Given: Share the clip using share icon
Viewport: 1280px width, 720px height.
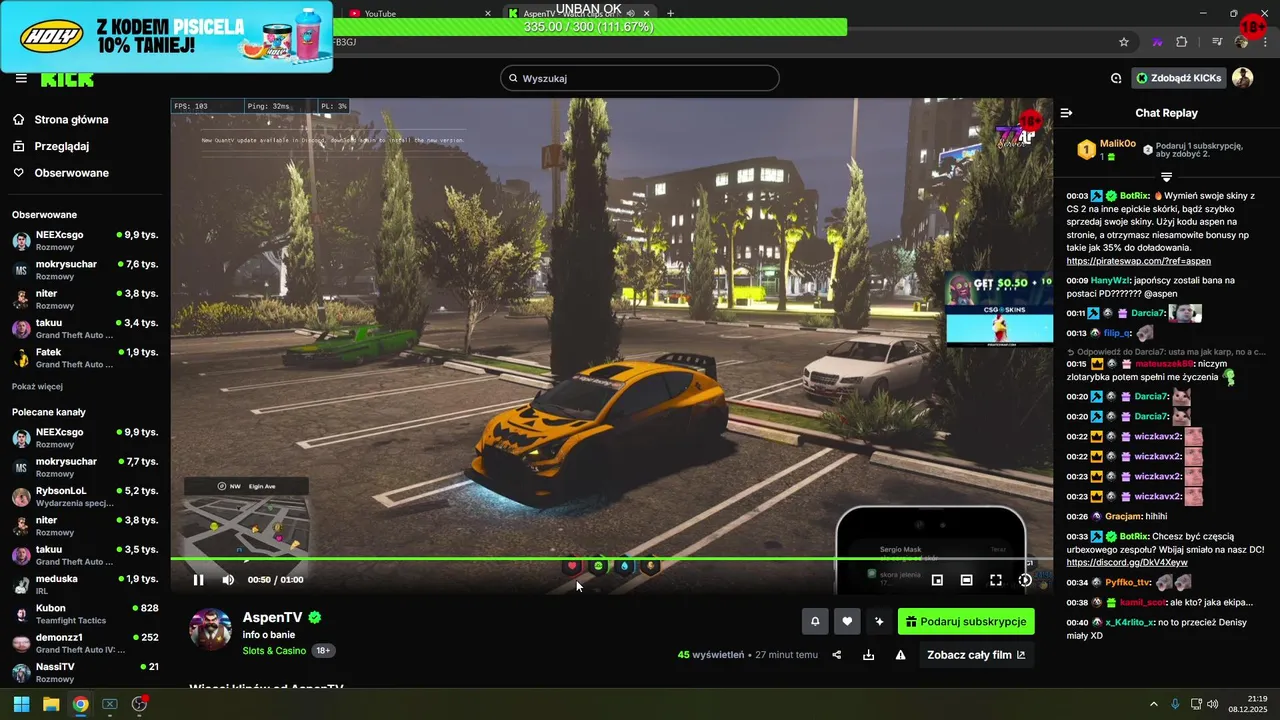Looking at the screenshot, I should [837, 655].
